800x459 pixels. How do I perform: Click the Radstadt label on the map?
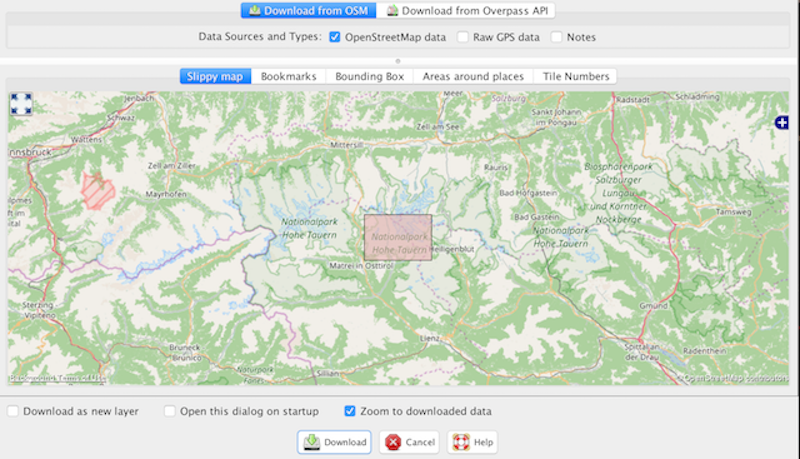[x=633, y=99]
